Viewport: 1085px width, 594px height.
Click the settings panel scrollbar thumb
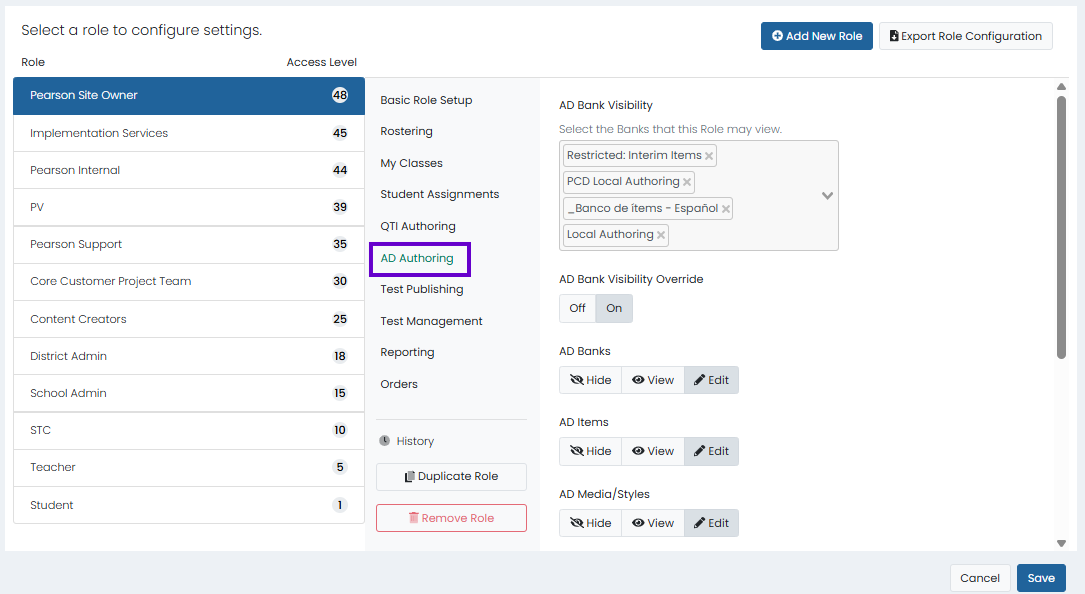pos(1061,227)
